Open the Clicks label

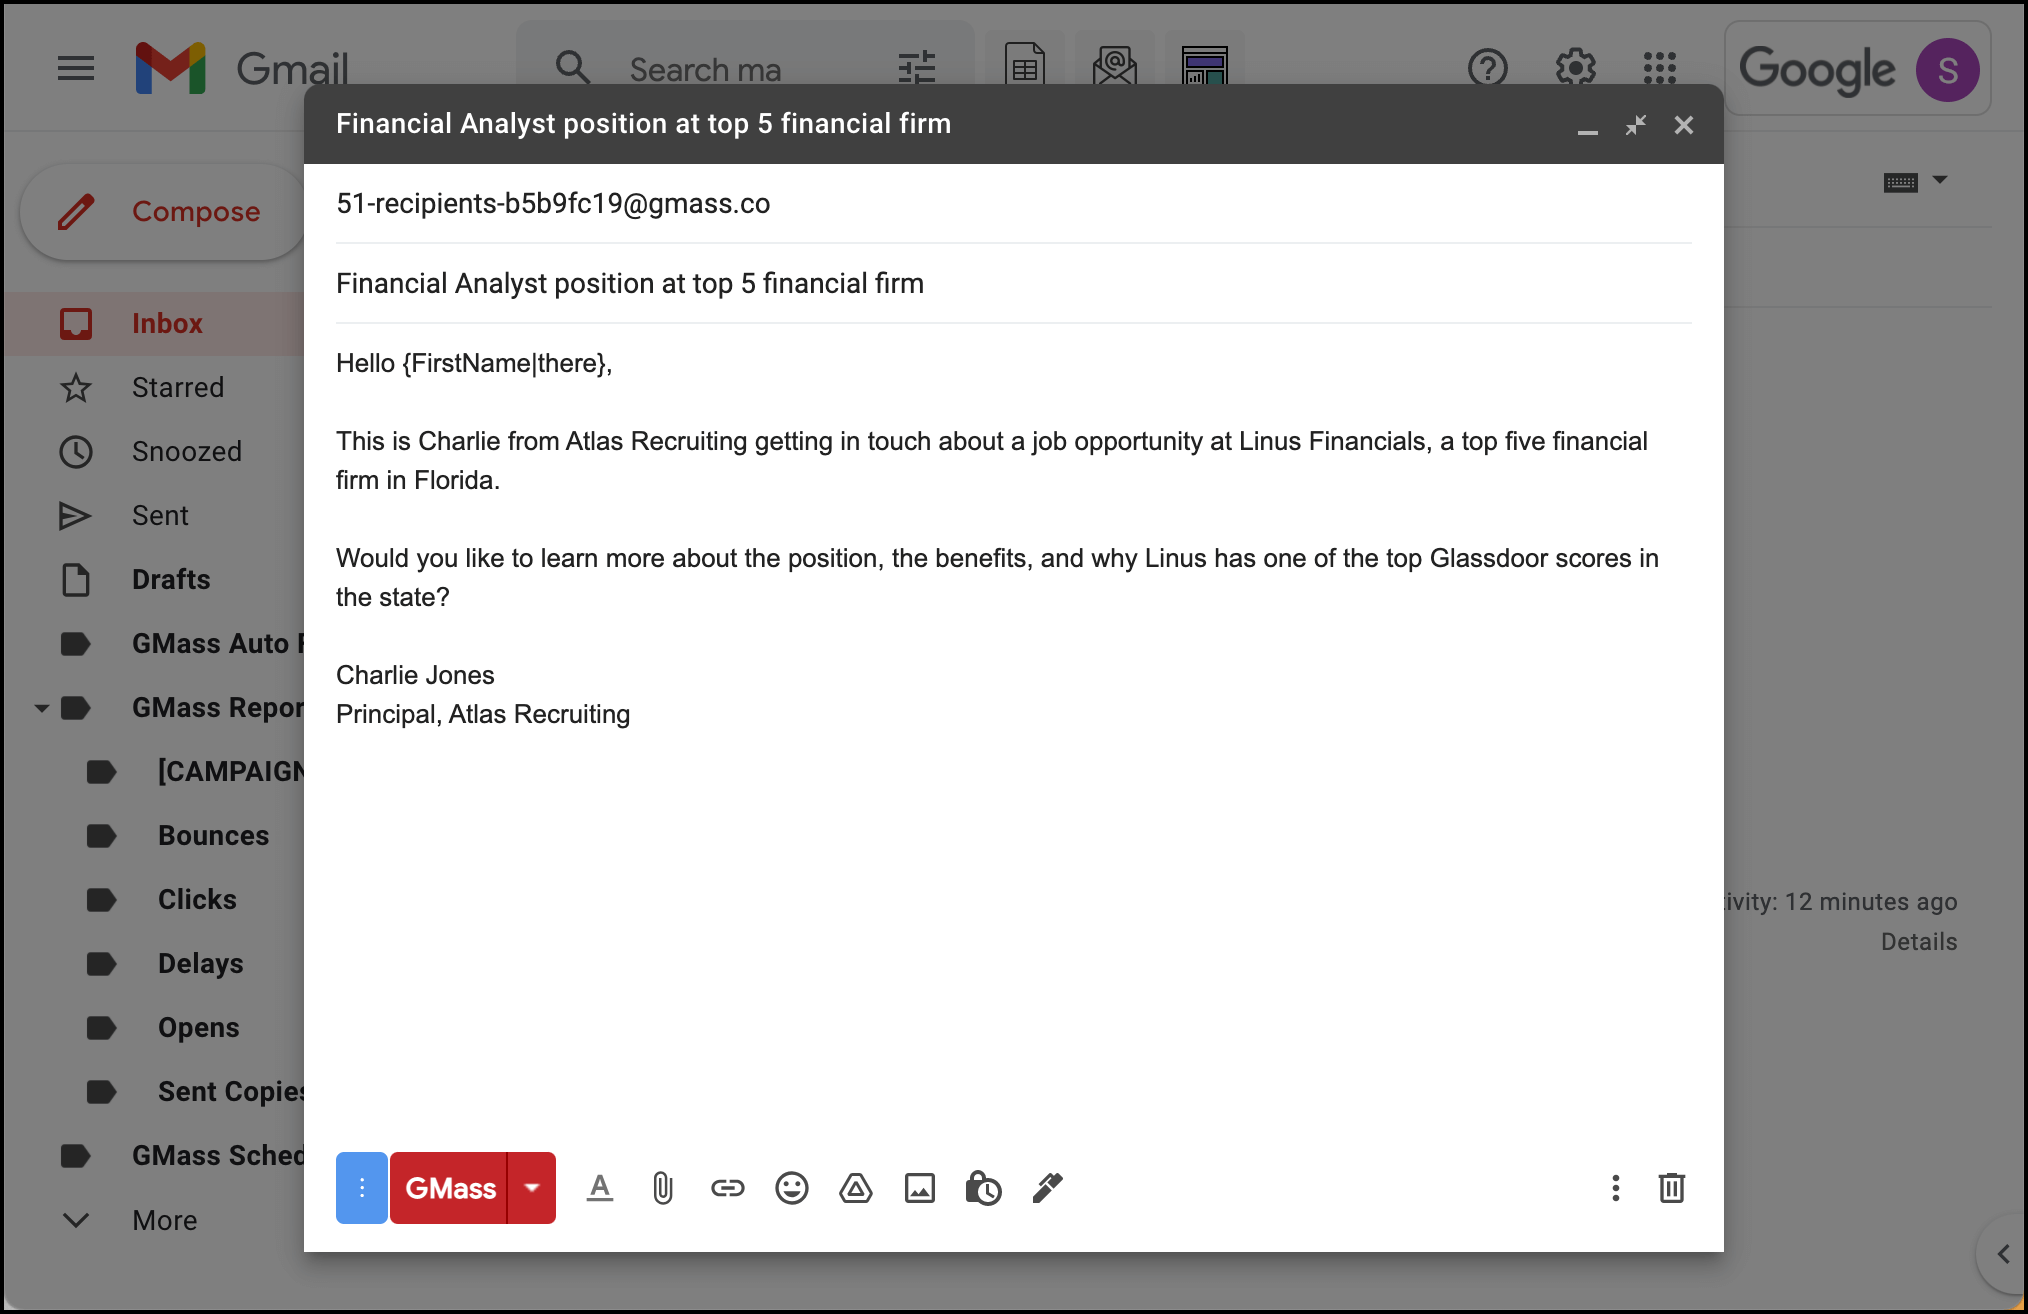coord(154,900)
